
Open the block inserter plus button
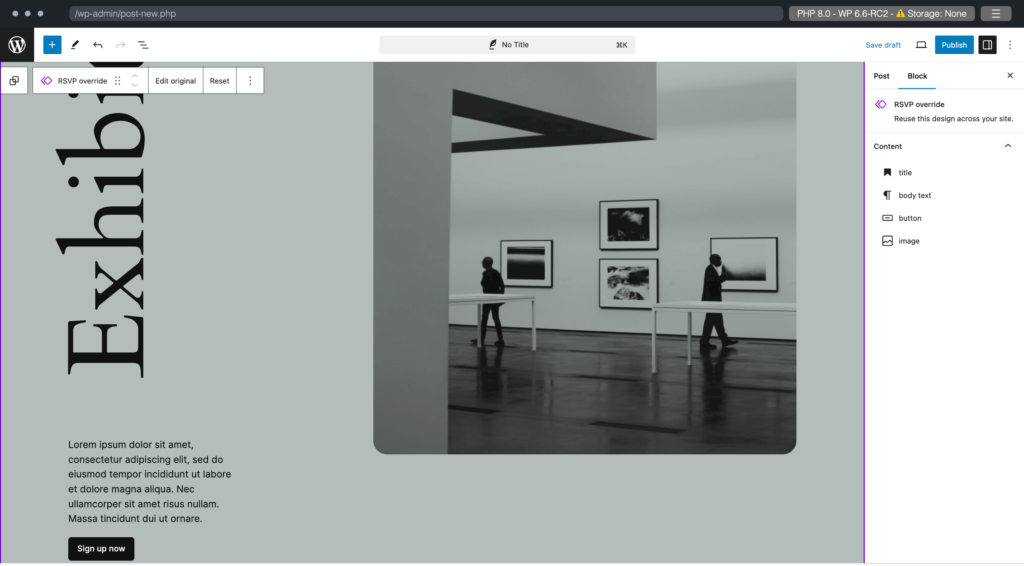(52, 45)
